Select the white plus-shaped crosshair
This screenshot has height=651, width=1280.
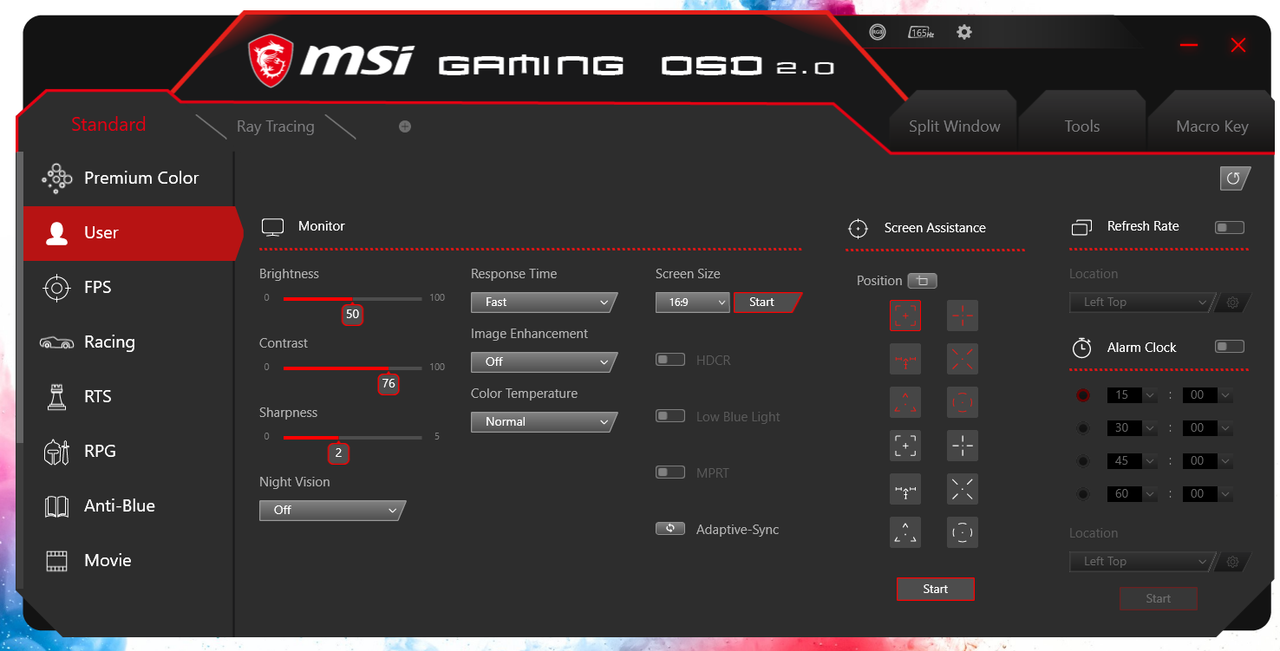pyautogui.click(x=962, y=445)
